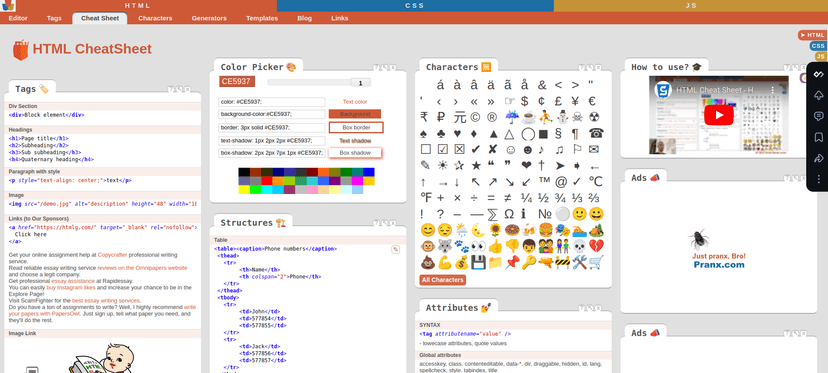
Task: Click the Box border preview button
Action: (x=355, y=127)
